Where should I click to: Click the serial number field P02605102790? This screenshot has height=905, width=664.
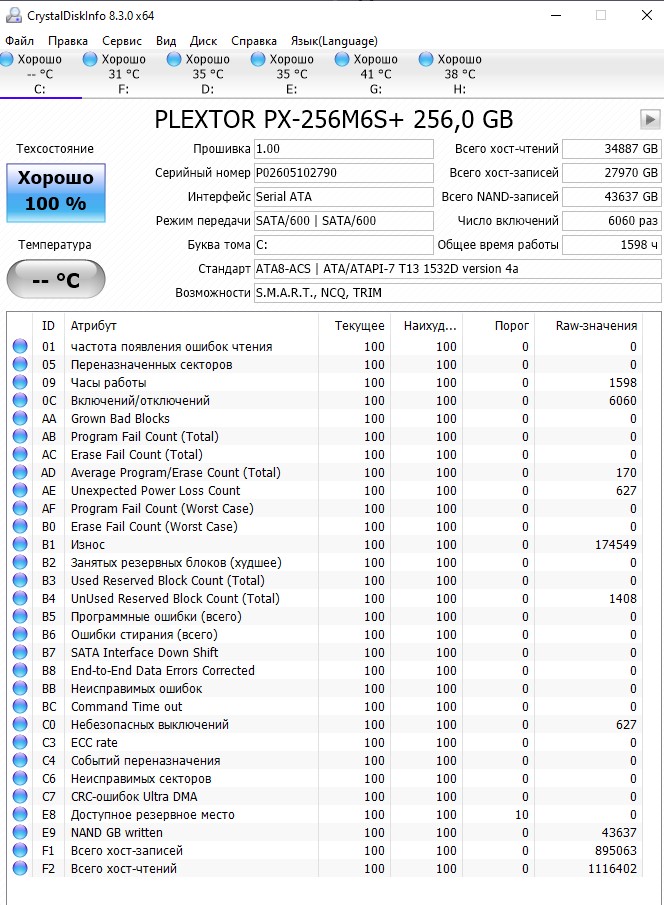pos(344,173)
